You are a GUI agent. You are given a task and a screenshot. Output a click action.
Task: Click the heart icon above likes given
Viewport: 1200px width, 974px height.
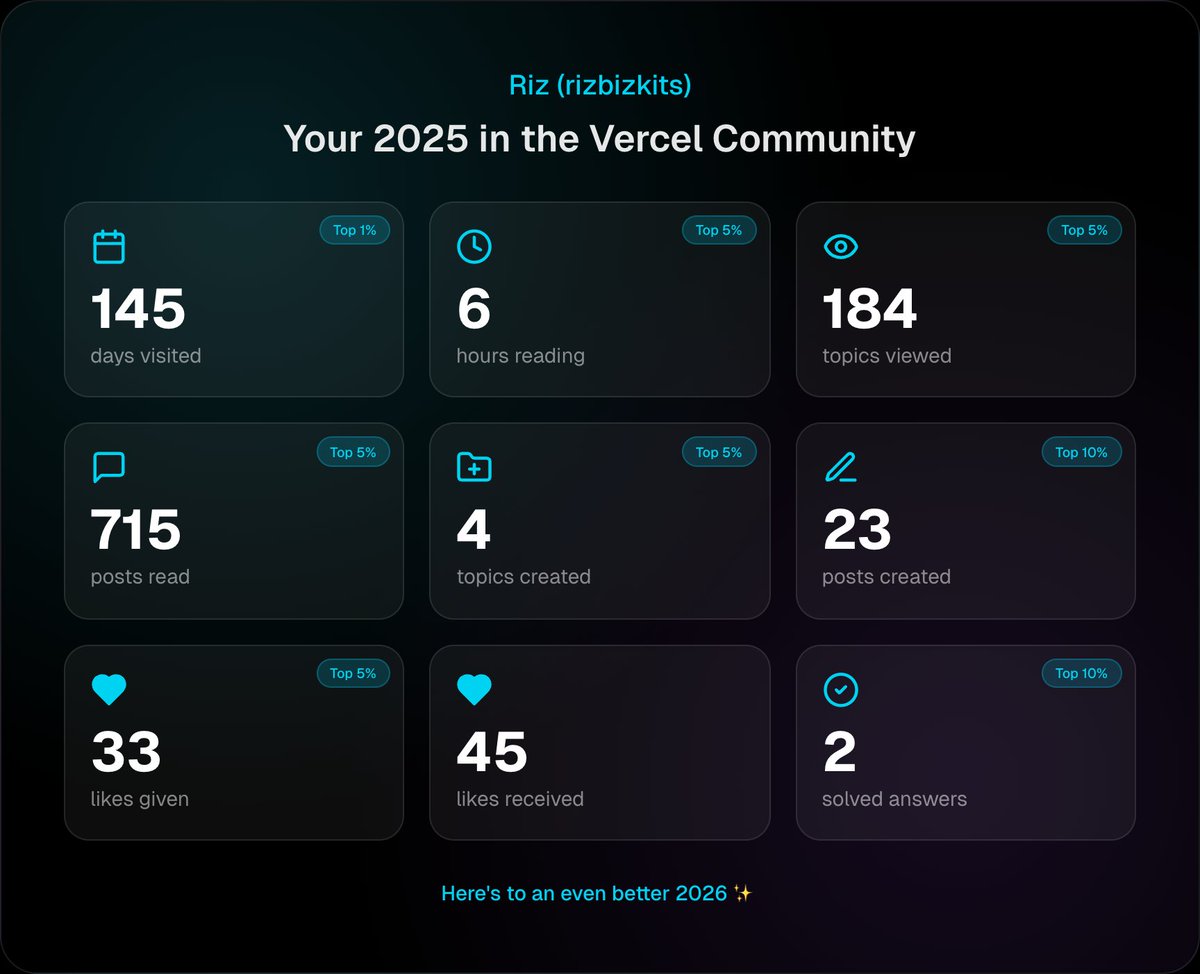point(109,689)
